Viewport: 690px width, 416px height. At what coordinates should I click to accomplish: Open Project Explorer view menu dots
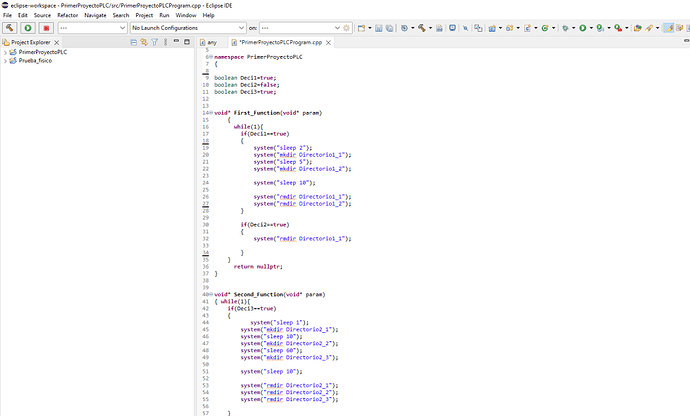(x=166, y=43)
